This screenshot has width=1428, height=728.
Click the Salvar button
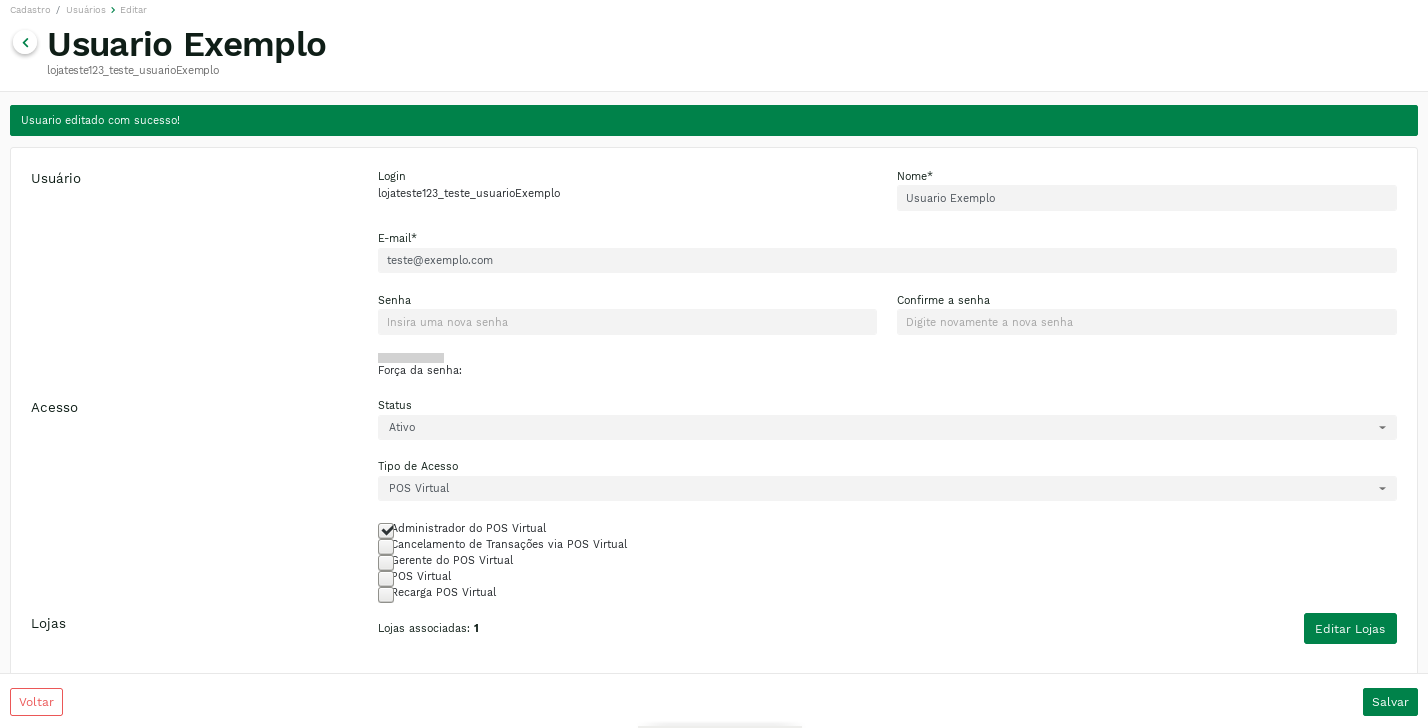tap(1390, 702)
